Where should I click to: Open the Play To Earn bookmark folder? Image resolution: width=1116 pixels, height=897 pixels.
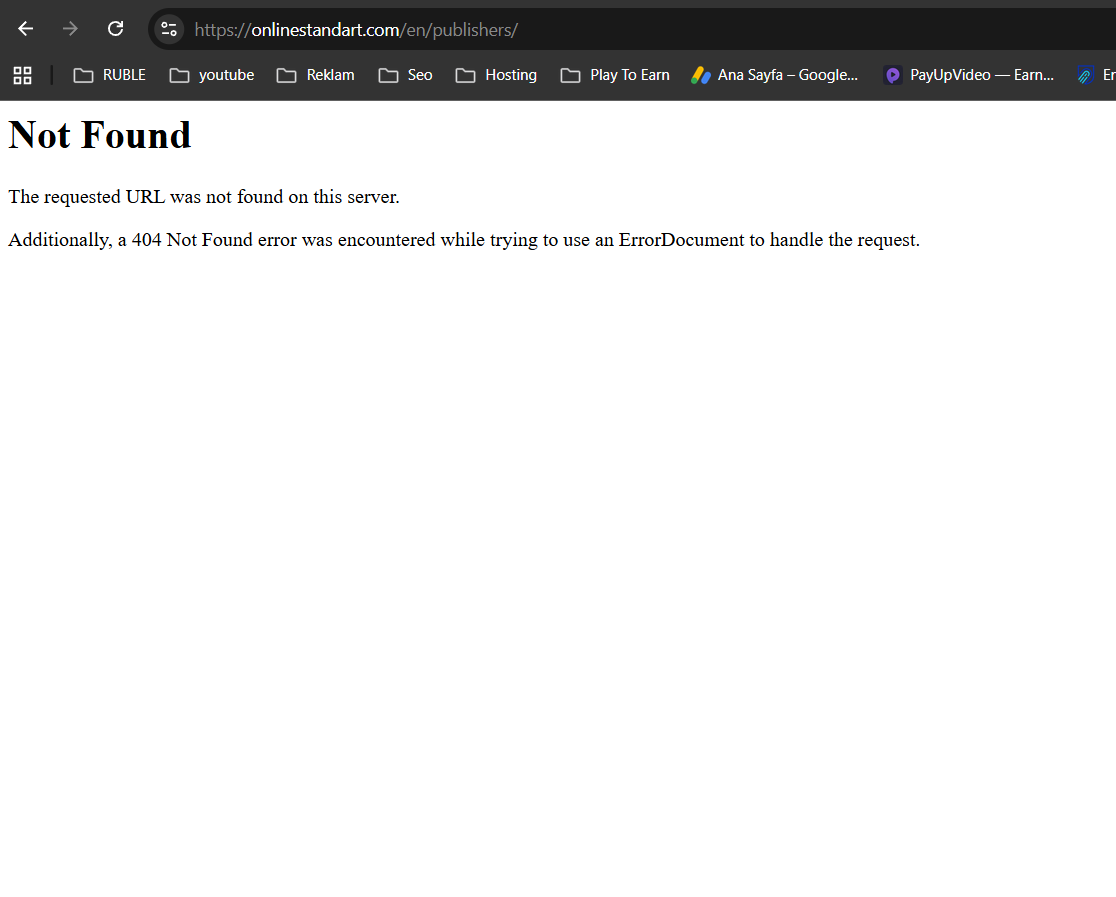point(615,75)
